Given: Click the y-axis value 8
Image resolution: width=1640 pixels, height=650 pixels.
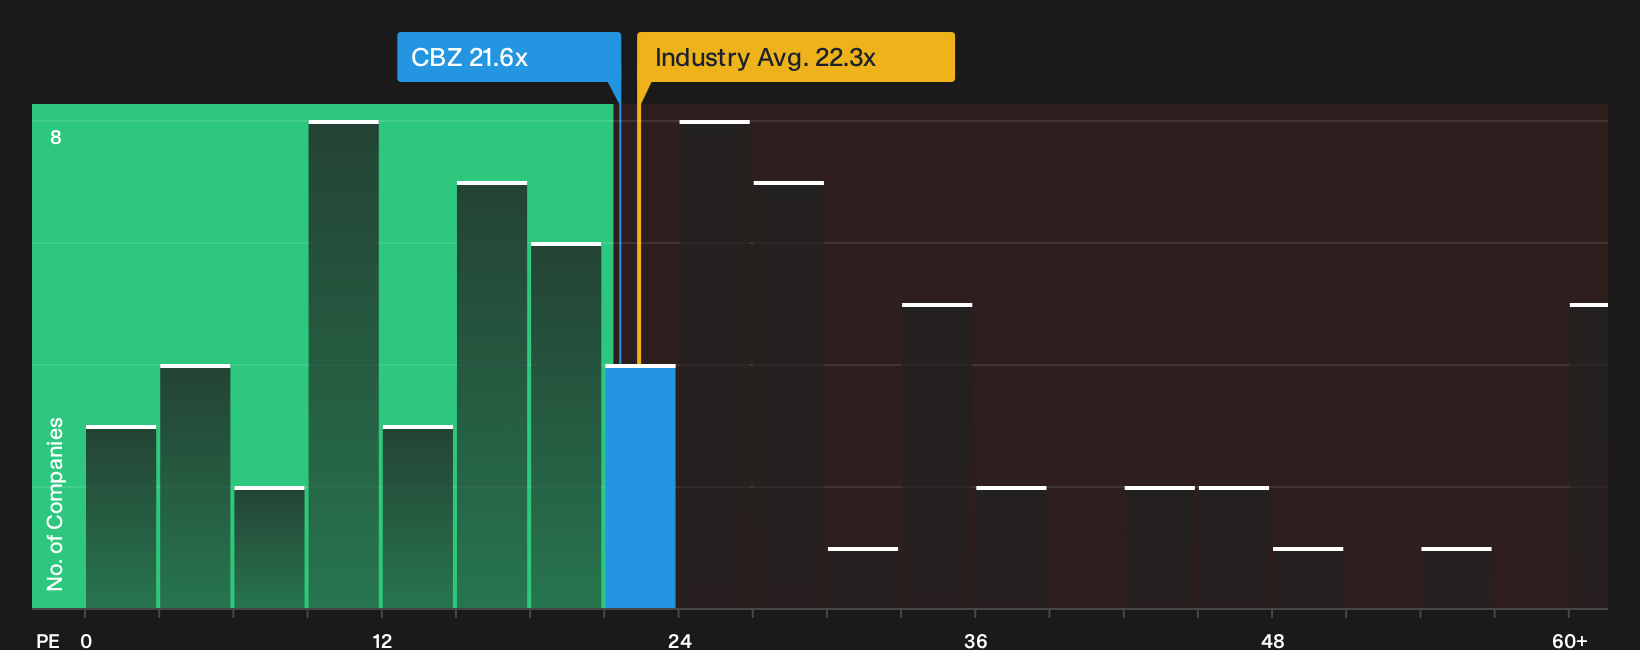Looking at the screenshot, I should [56, 137].
